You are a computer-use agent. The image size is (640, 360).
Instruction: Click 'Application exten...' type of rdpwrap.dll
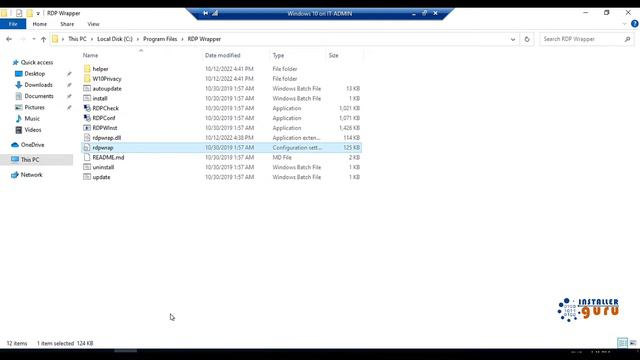coord(296,138)
